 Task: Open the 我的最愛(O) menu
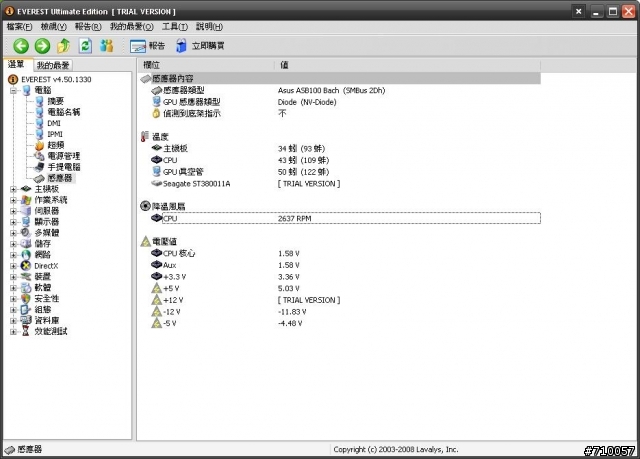coord(131,27)
